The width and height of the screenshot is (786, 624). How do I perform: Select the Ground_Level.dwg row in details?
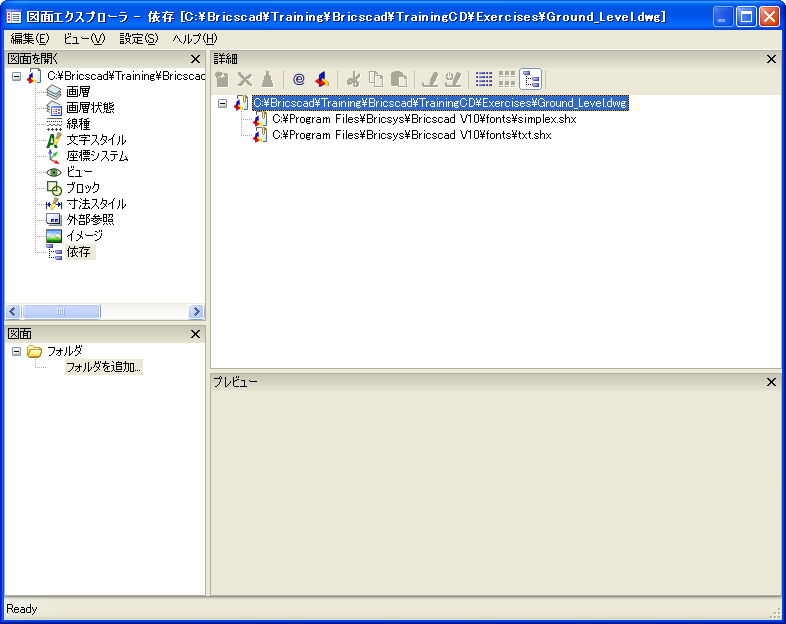point(440,103)
